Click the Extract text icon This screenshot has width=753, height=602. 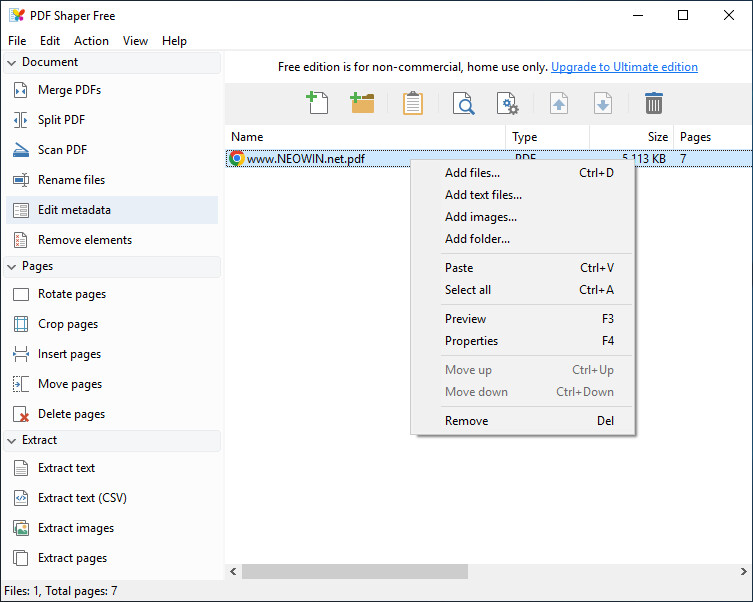point(21,468)
